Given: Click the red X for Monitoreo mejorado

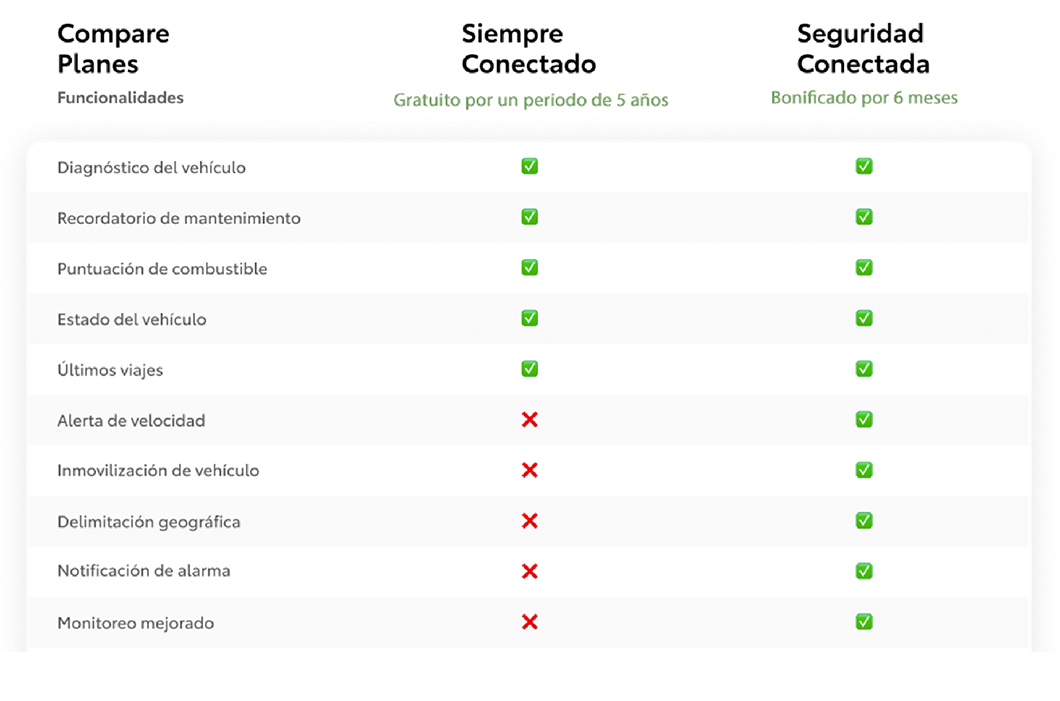Looking at the screenshot, I should [530, 622].
